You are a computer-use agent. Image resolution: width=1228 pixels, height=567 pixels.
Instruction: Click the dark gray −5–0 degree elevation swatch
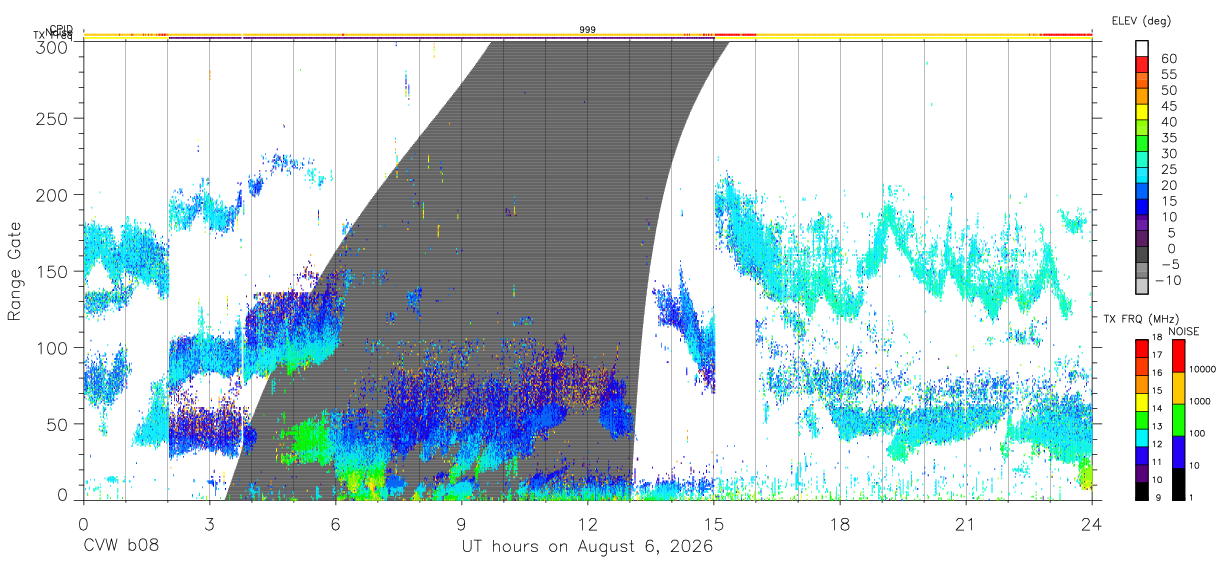[x=1141, y=256]
